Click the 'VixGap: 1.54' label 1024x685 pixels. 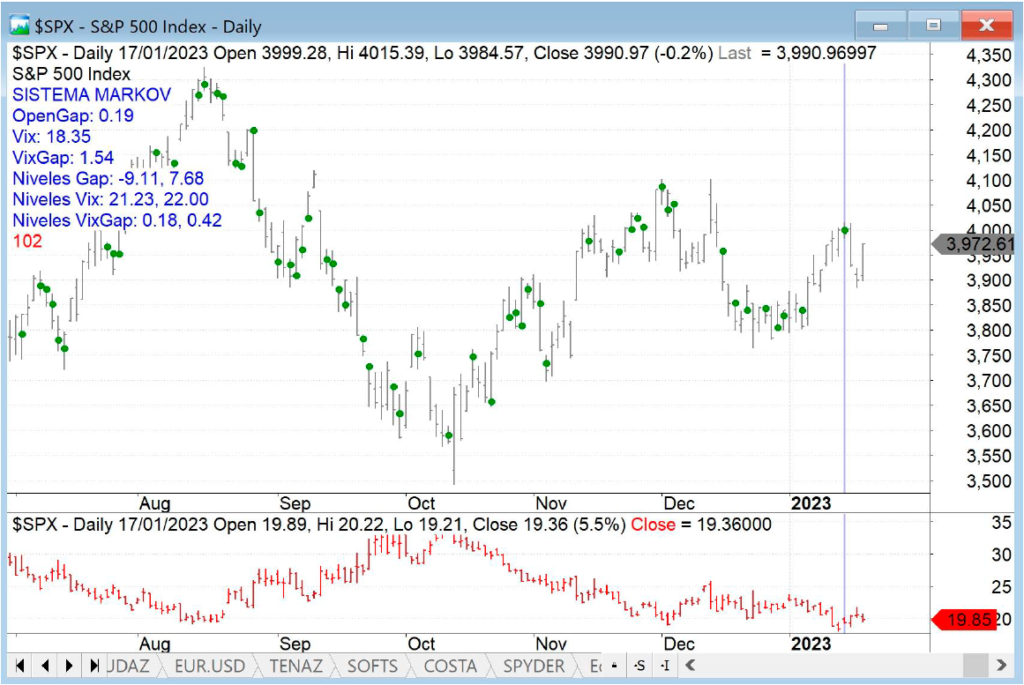point(63,157)
